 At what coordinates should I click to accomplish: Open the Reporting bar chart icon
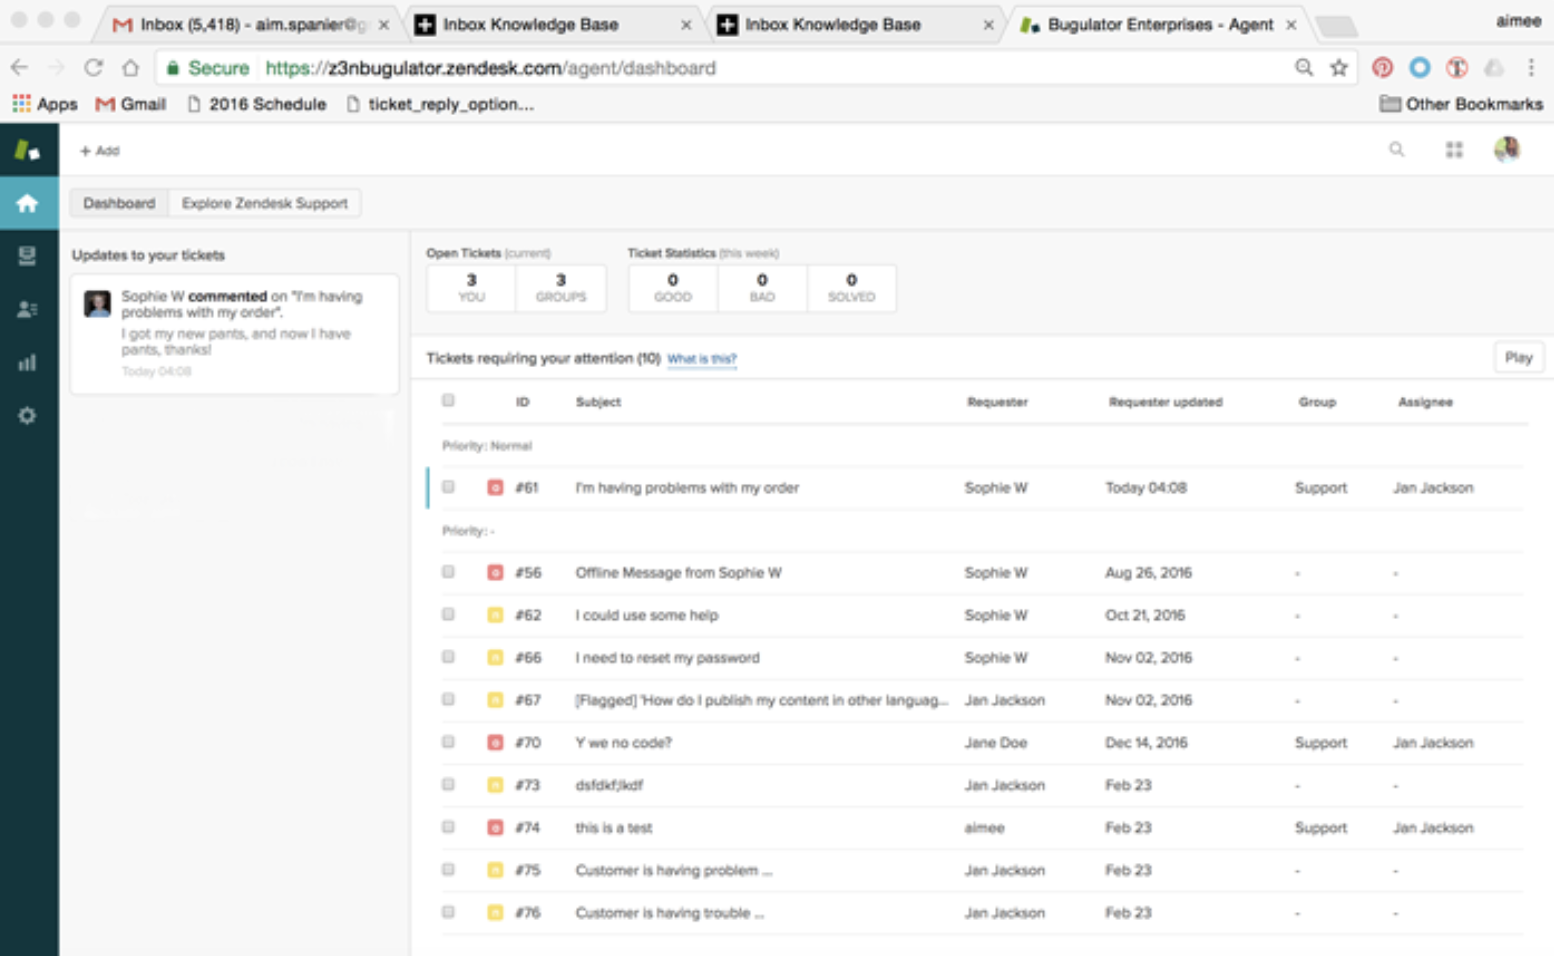(x=27, y=362)
